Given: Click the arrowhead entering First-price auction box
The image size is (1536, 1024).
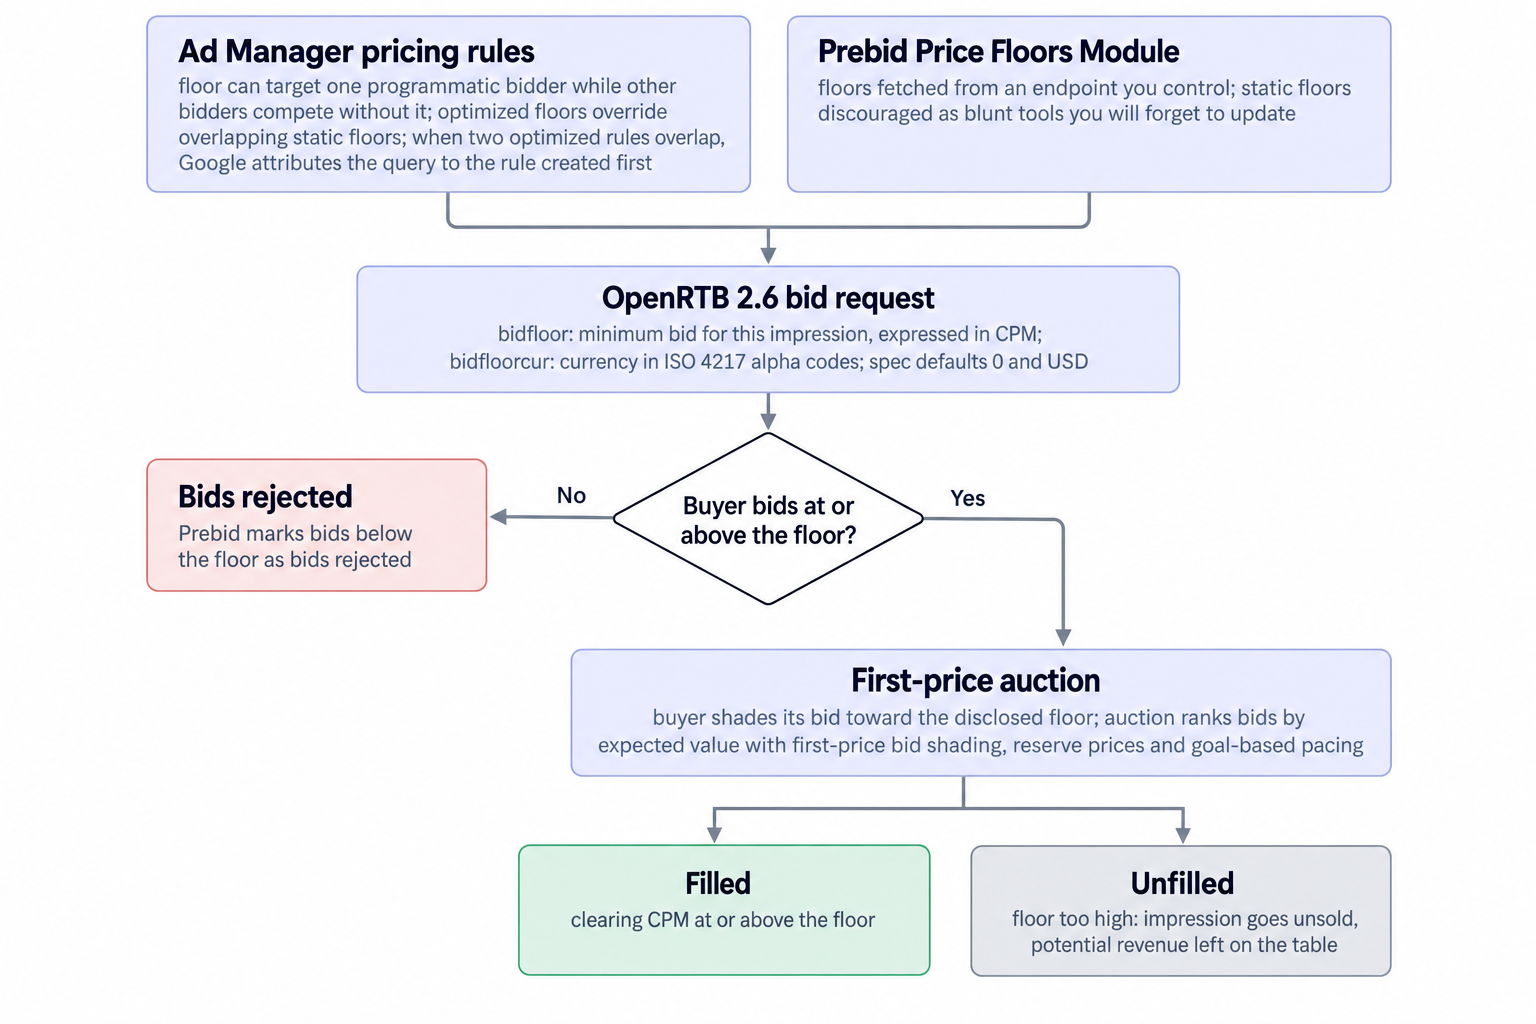Looking at the screenshot, I should point(1063,638).
